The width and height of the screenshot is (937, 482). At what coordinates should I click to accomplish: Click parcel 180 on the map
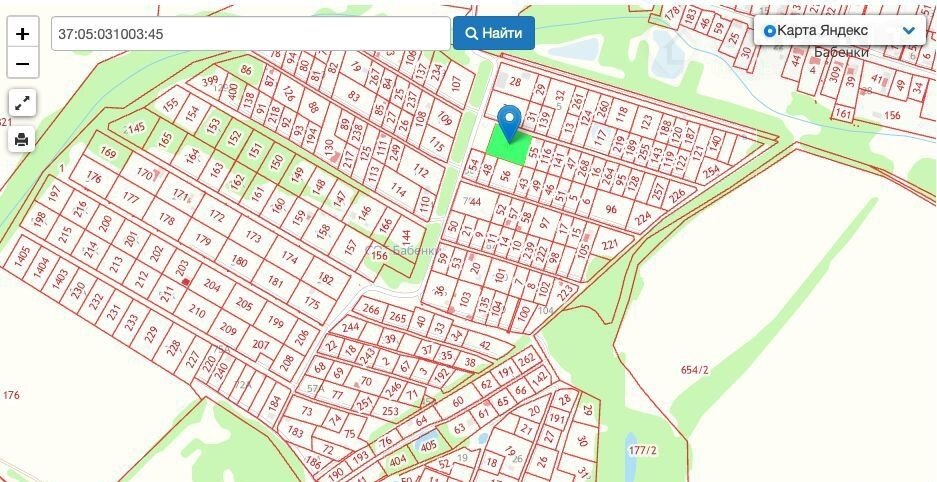point(239,261)
